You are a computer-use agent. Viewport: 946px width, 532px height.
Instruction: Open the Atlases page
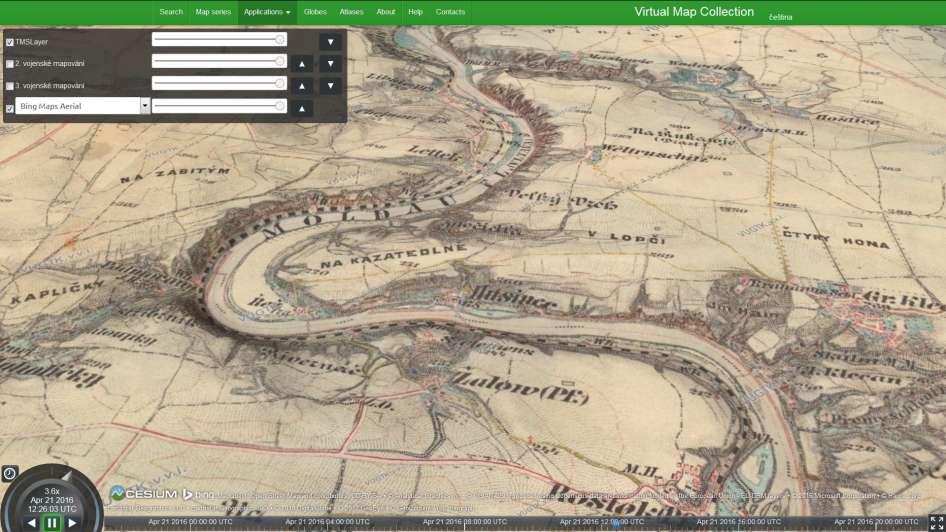click(x=351, y=11)
